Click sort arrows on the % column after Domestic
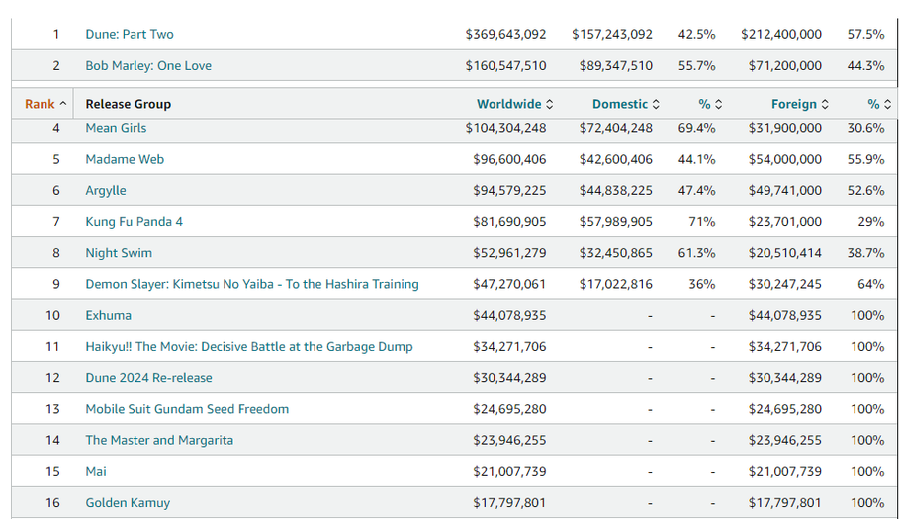Viewport: 900px width, 519px height. point(718,104)
